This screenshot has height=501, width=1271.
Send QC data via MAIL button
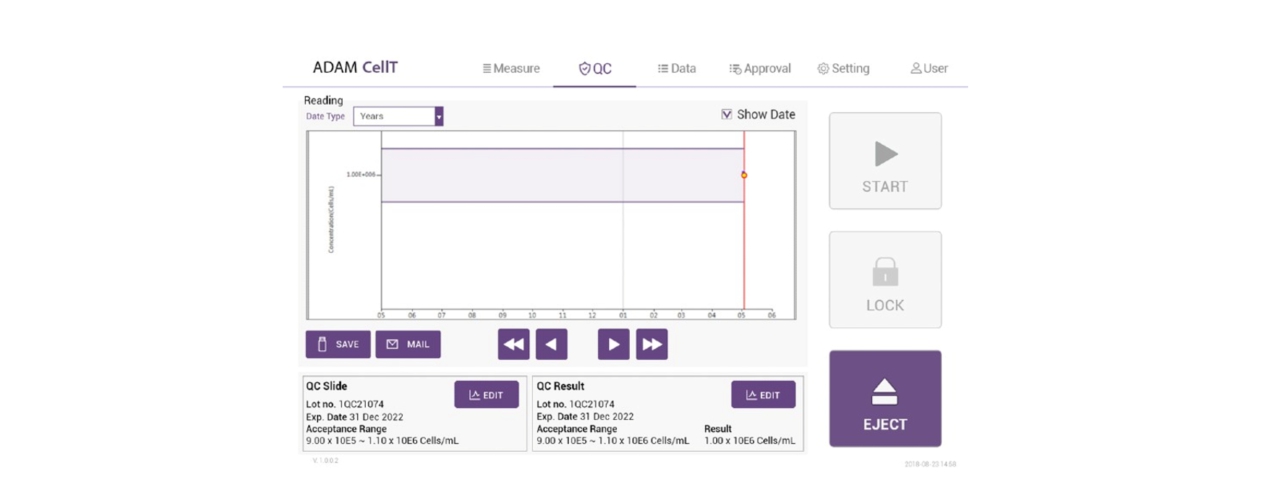point(408,344)
